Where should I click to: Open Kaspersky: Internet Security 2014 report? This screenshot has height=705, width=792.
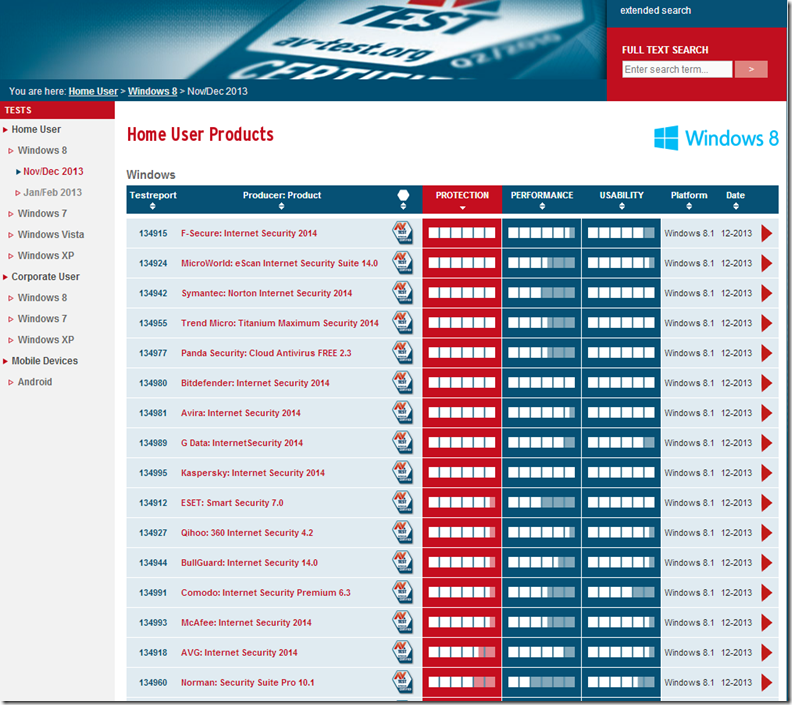[253, 473]
